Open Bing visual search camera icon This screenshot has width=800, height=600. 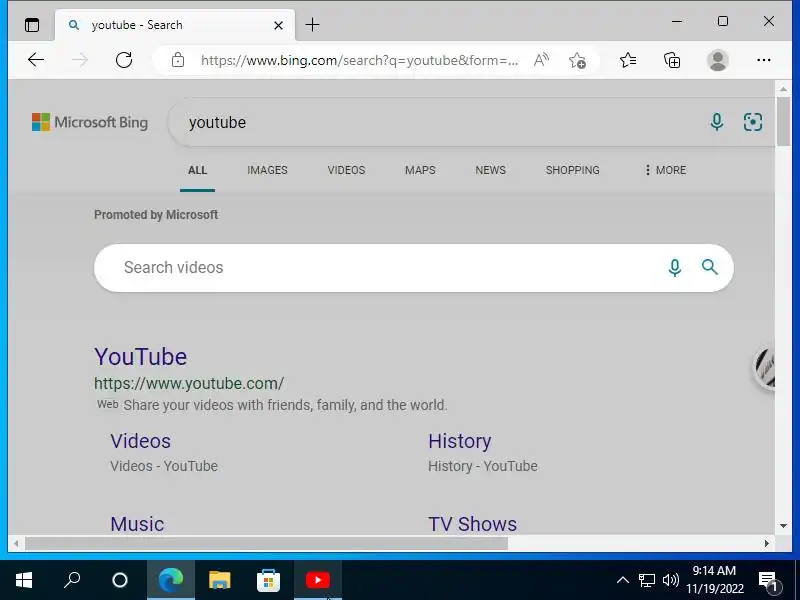click(x=753, y=122)
